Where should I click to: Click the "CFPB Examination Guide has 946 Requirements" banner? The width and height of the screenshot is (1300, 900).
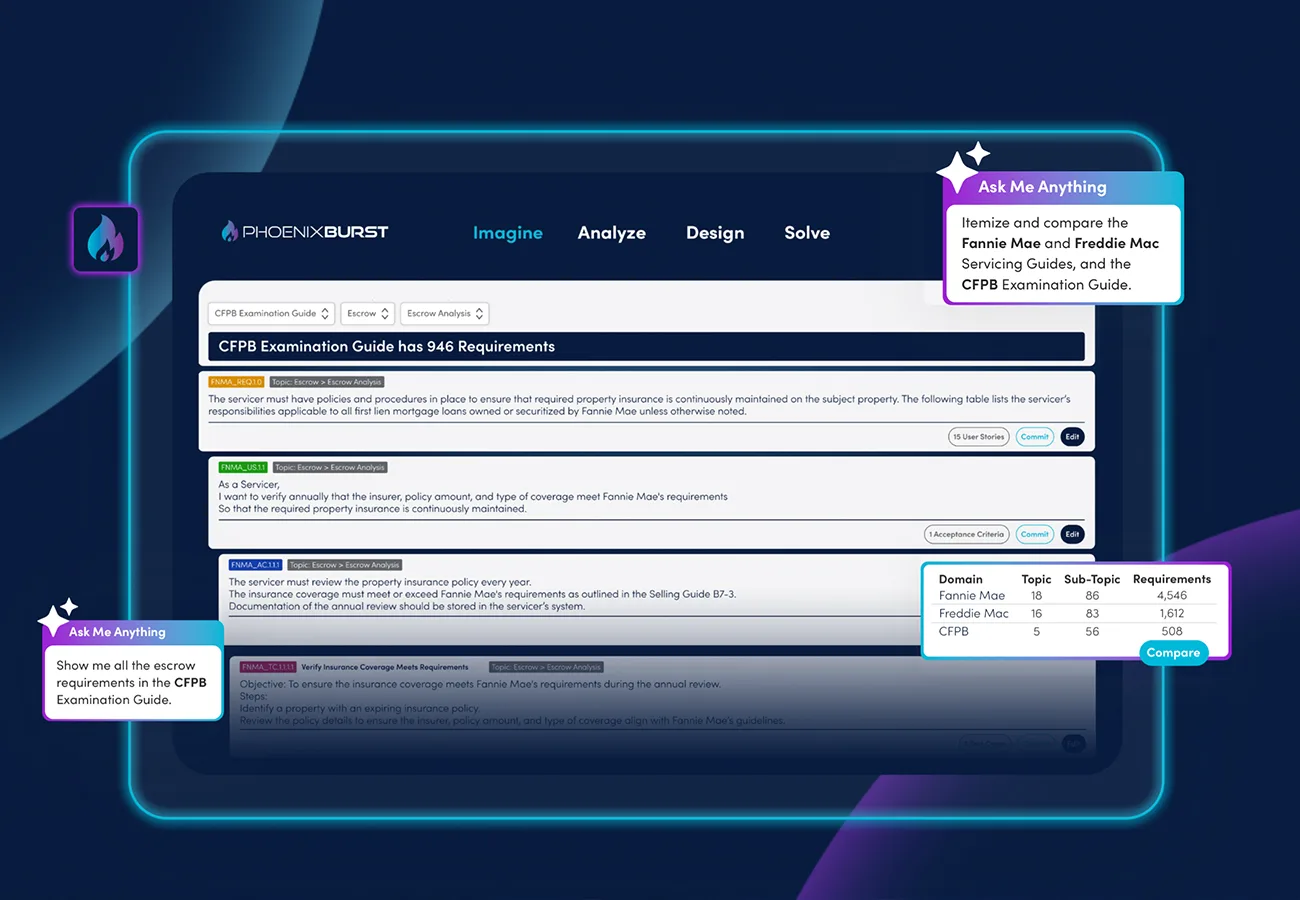point(646,347)
